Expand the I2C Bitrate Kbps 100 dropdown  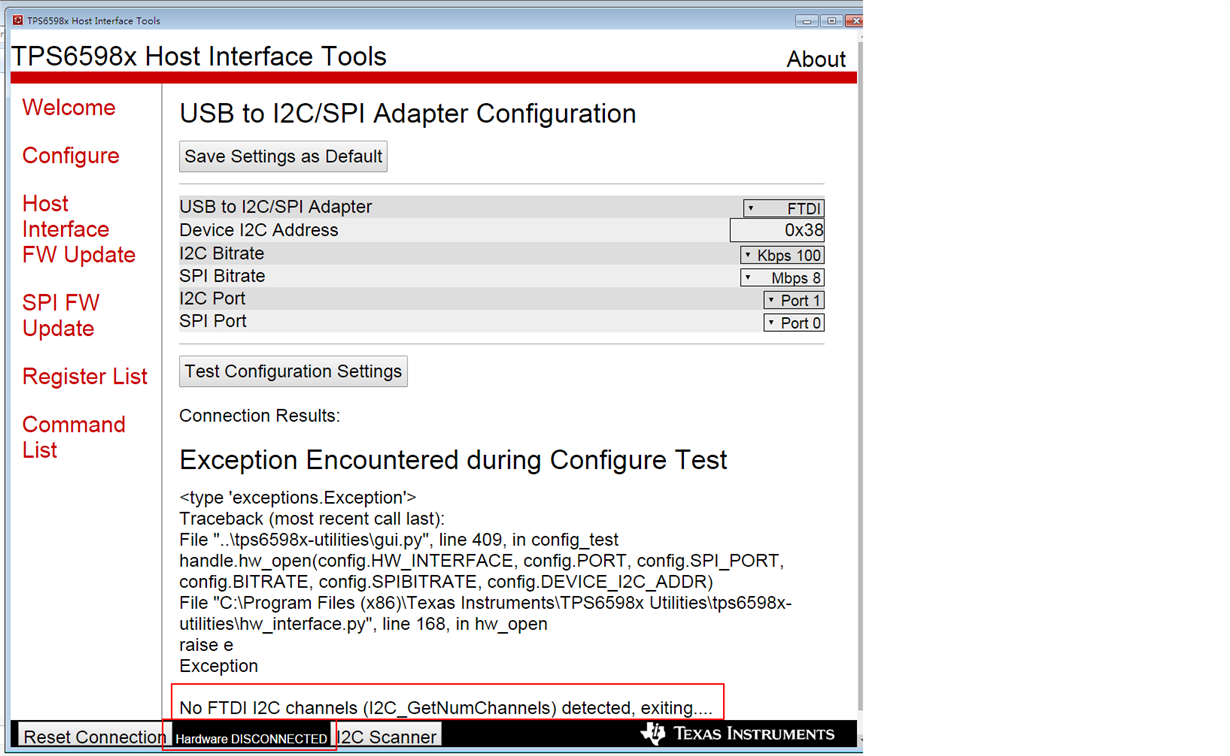782,255
